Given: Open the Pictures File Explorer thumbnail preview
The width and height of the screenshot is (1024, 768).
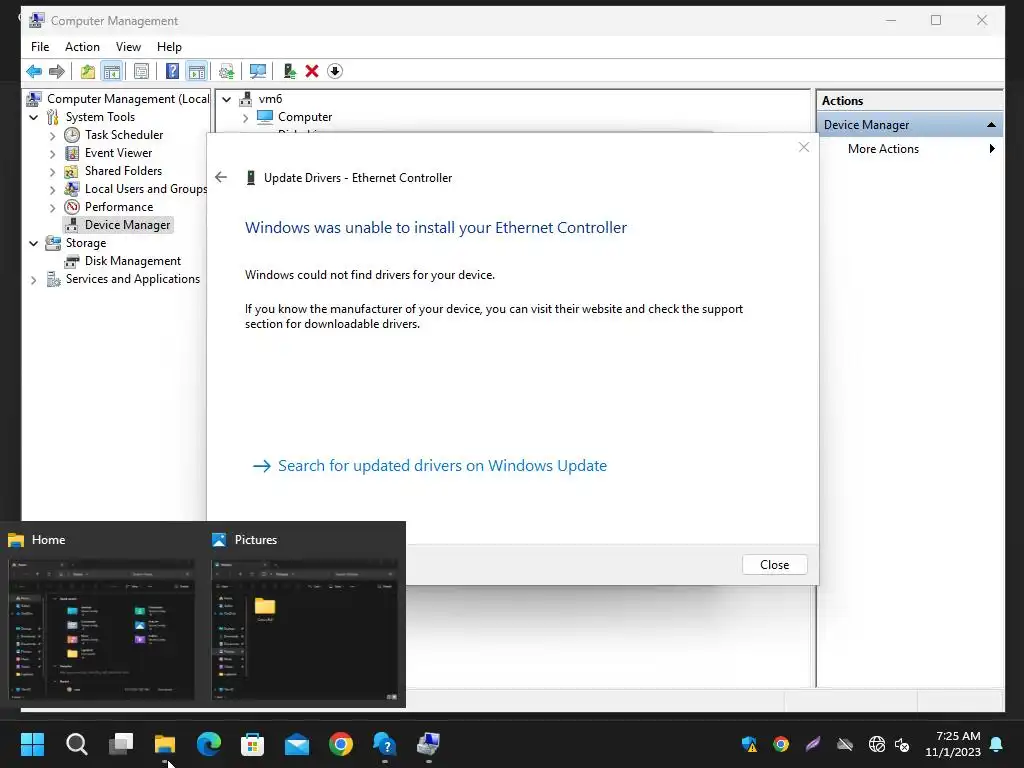Looking at the screenshot, I should coord(304,629).
